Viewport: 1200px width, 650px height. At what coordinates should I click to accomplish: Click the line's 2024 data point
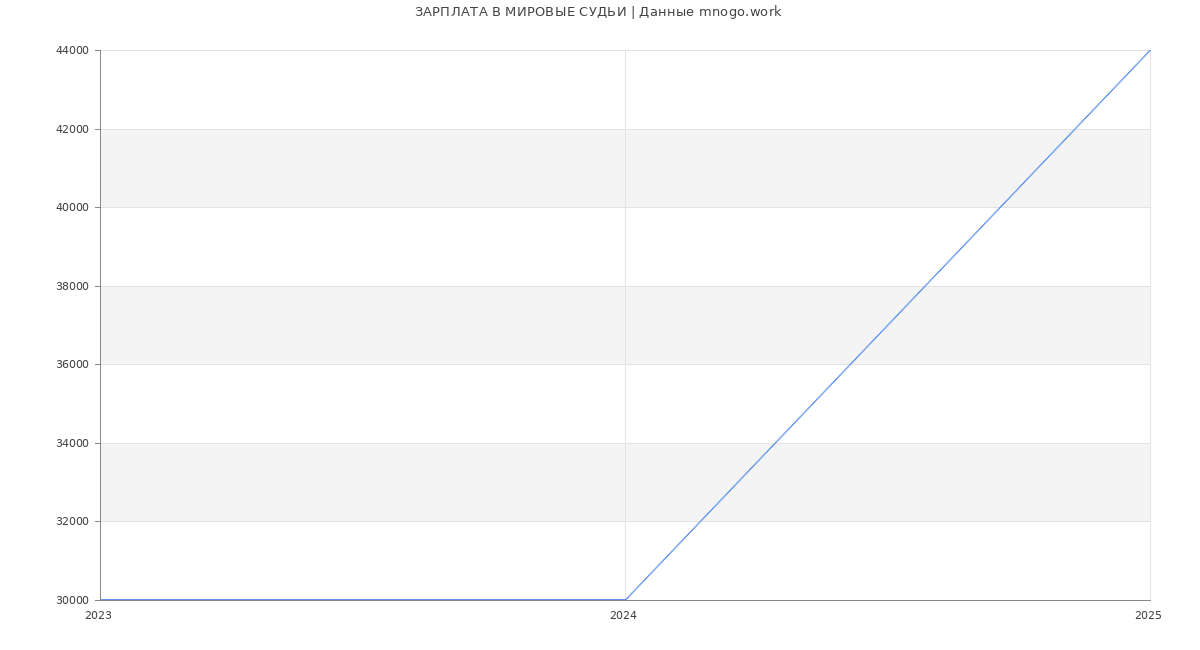pos(625,600)
